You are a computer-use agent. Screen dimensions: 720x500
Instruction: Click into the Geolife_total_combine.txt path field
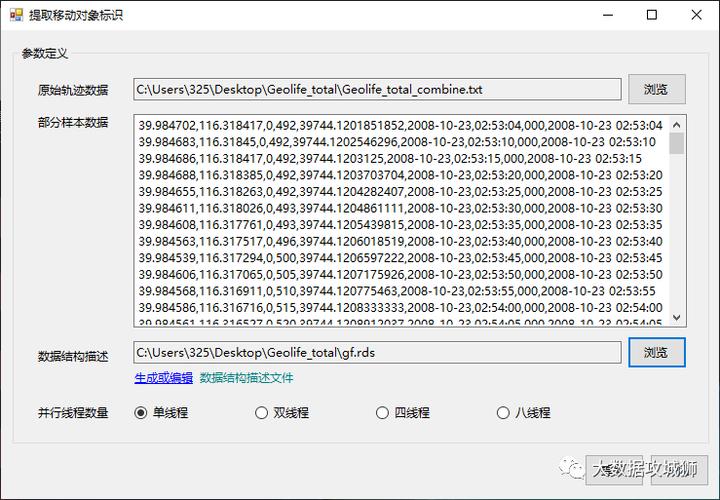click(377, 89)
